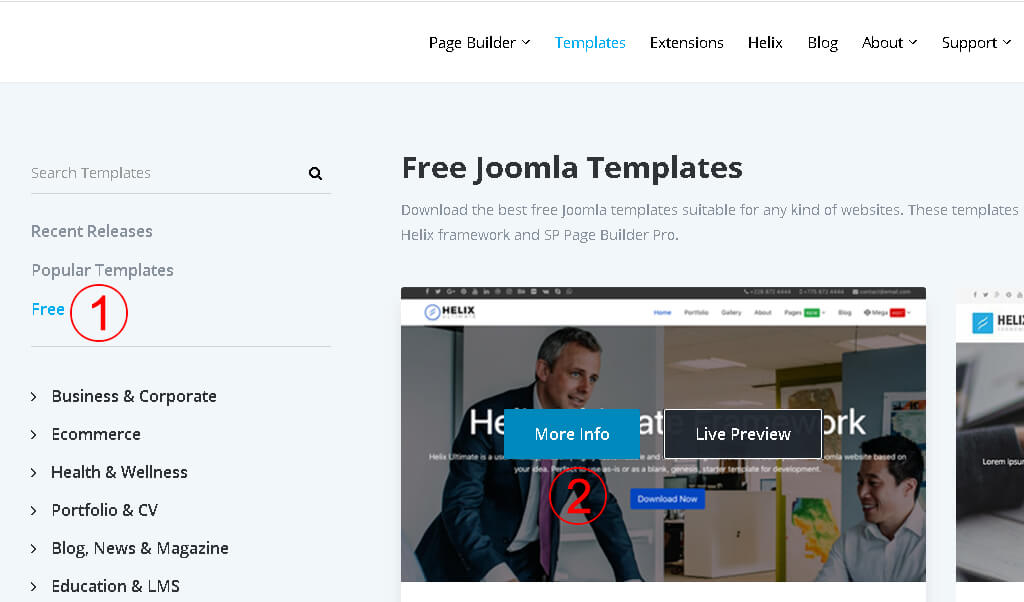Expand the Blog, News & Magazine chevron
This screenshot has height=602, width=1024.
pos(34,548)
